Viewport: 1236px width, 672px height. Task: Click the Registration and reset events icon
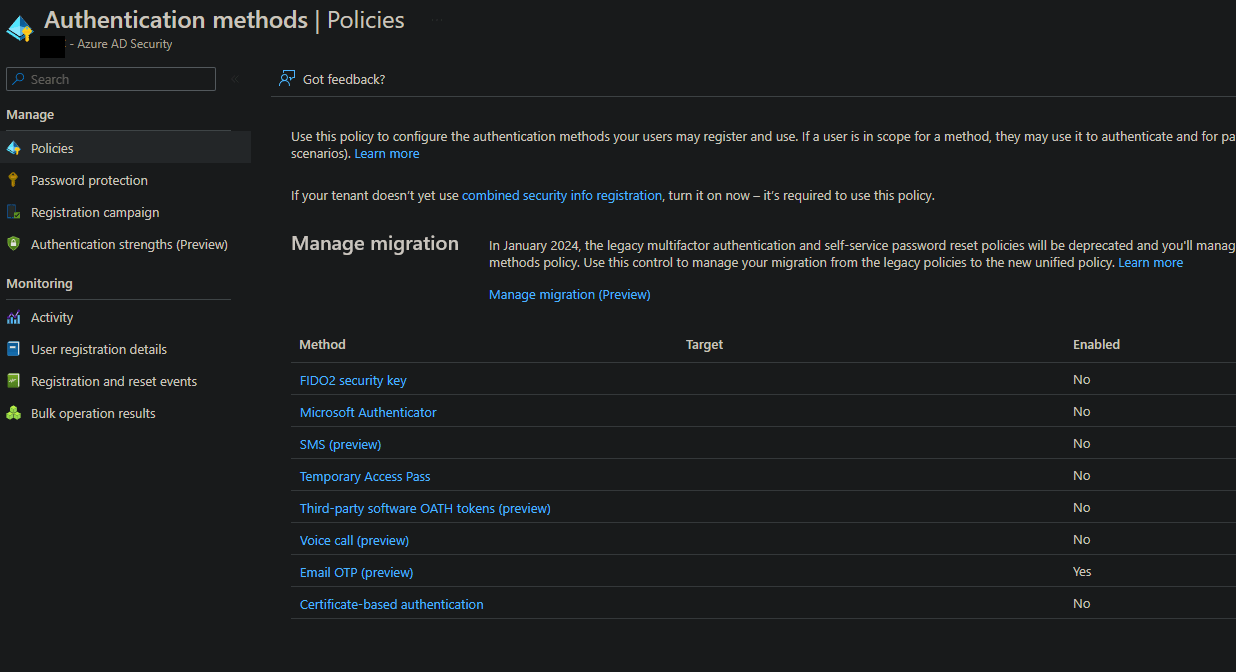(13, 381)
